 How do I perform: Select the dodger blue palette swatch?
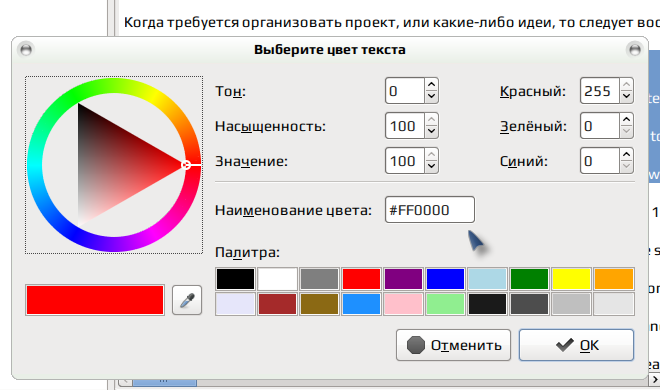pos(361,304)
